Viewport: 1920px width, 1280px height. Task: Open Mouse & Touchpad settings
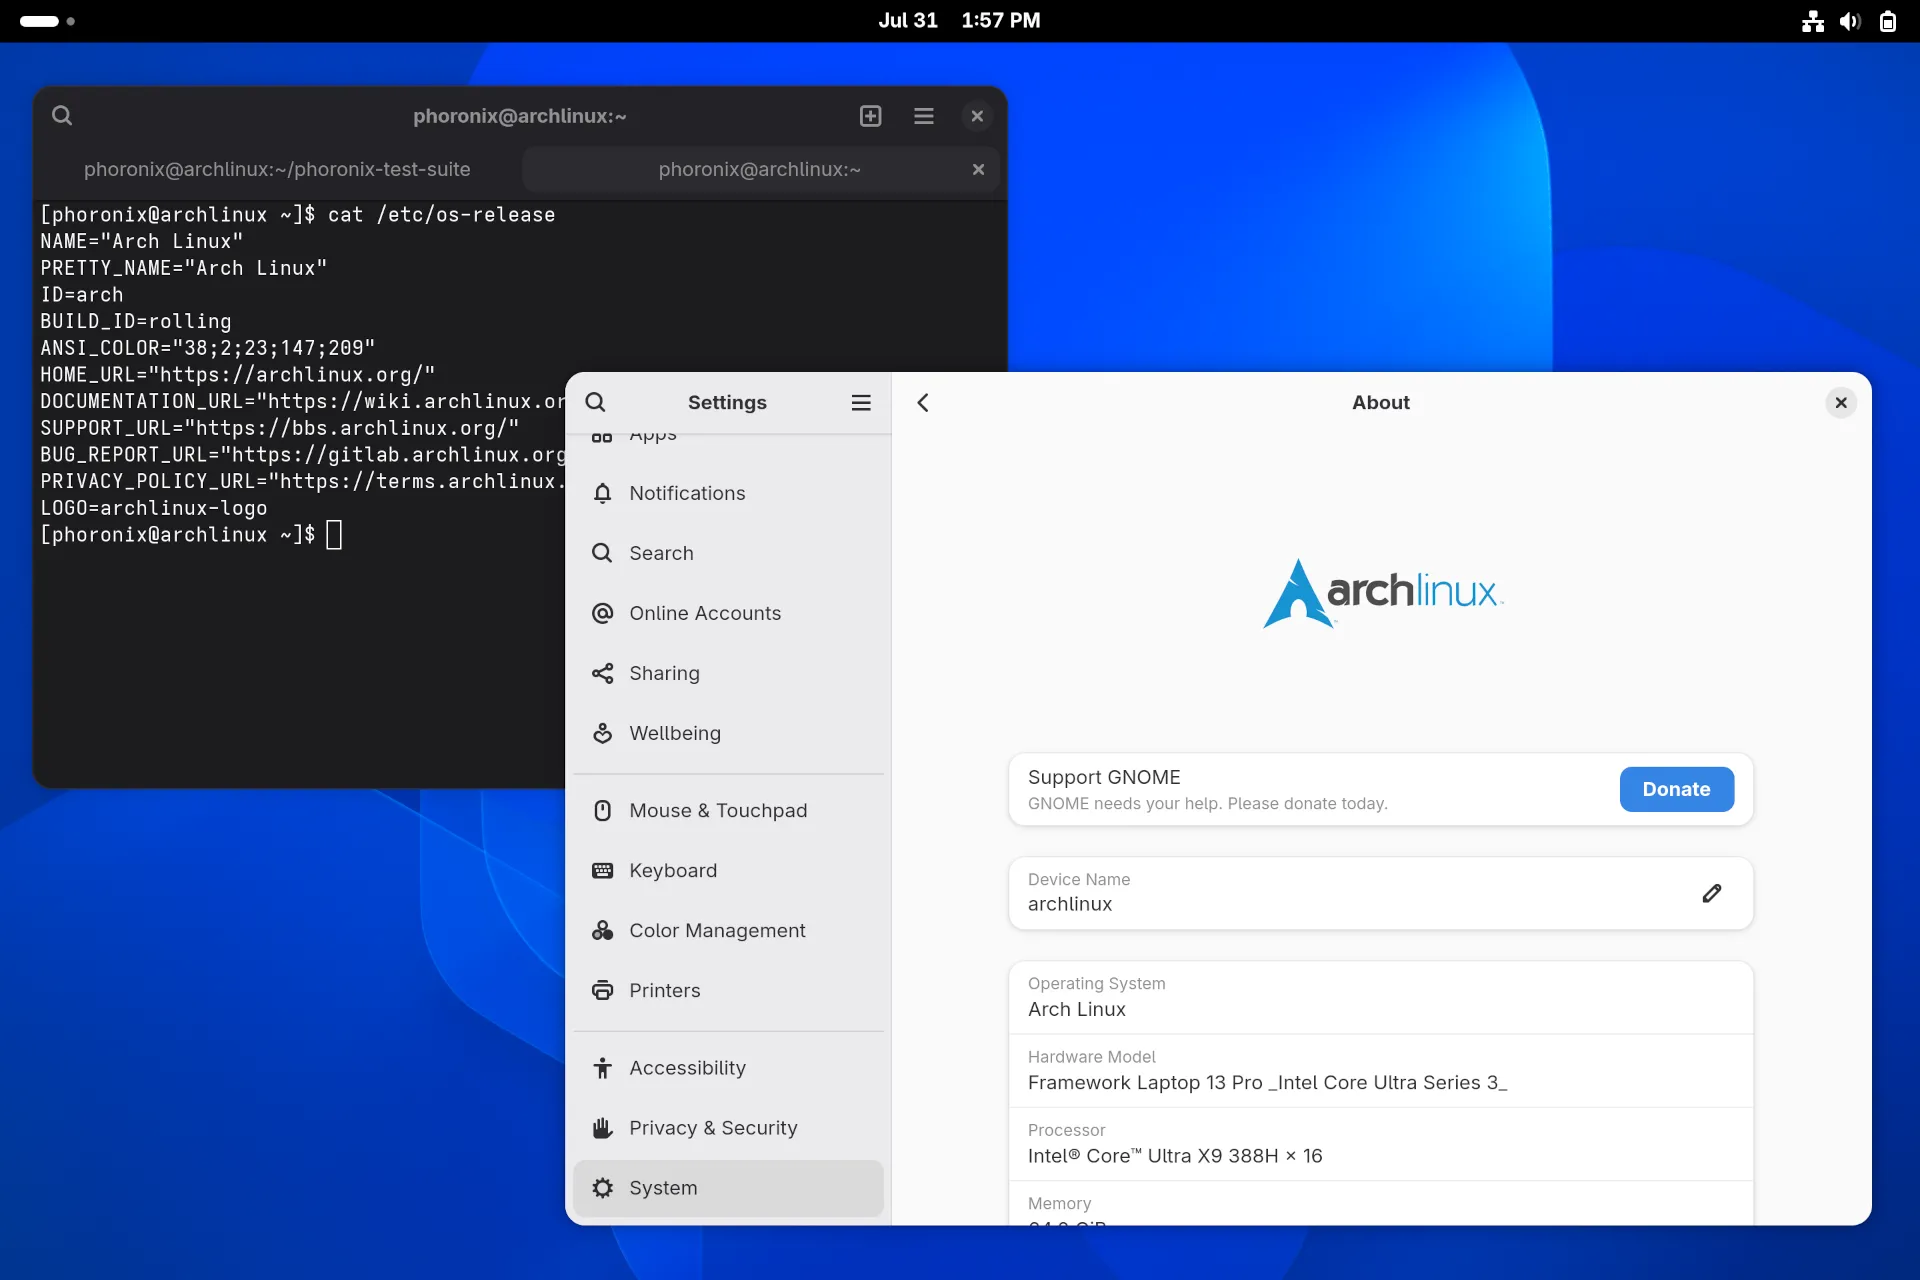pyautogui.click(x=728, y=810)
